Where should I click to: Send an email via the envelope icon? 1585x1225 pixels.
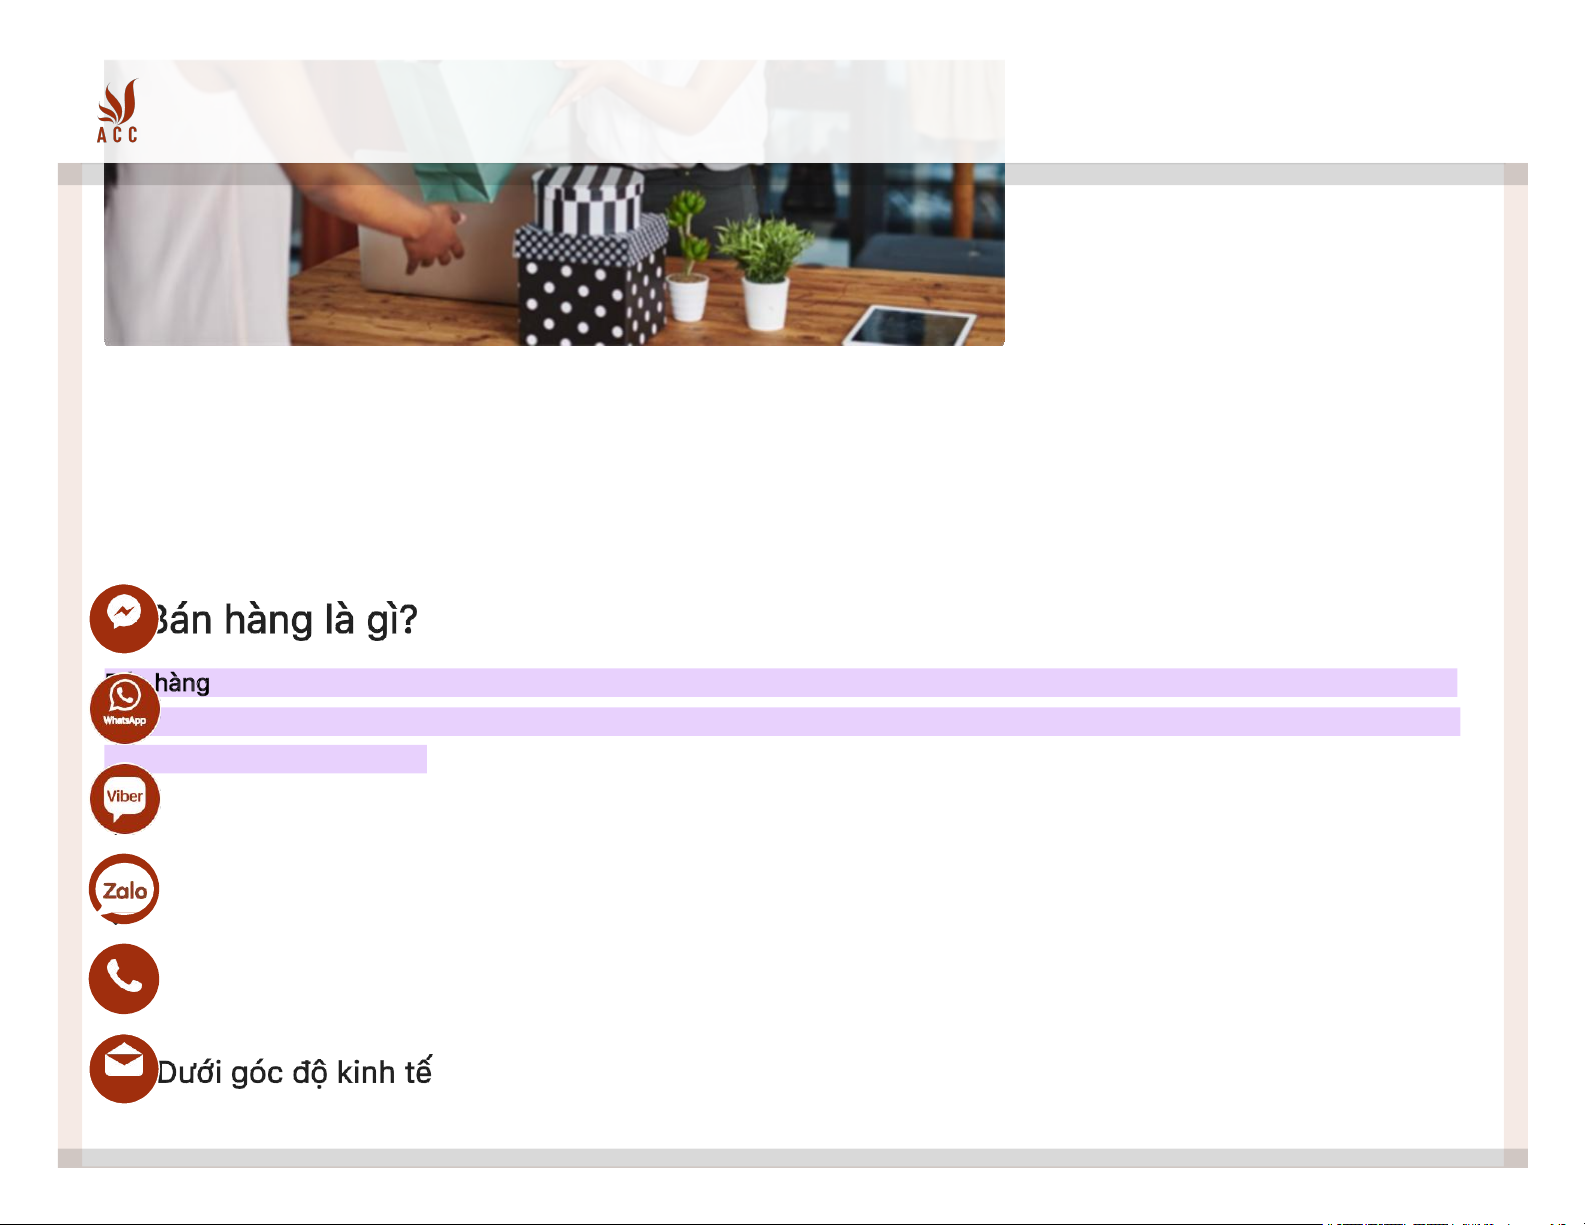click(x=124, y=1068)
